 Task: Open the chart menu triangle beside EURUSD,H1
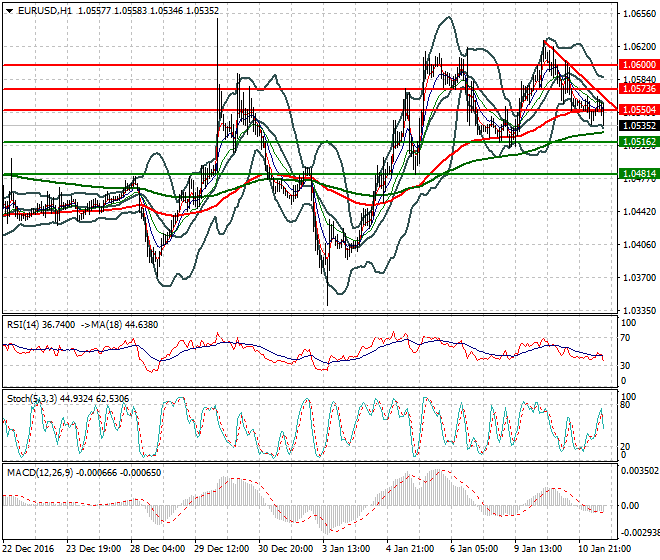(x=10, y=11)
